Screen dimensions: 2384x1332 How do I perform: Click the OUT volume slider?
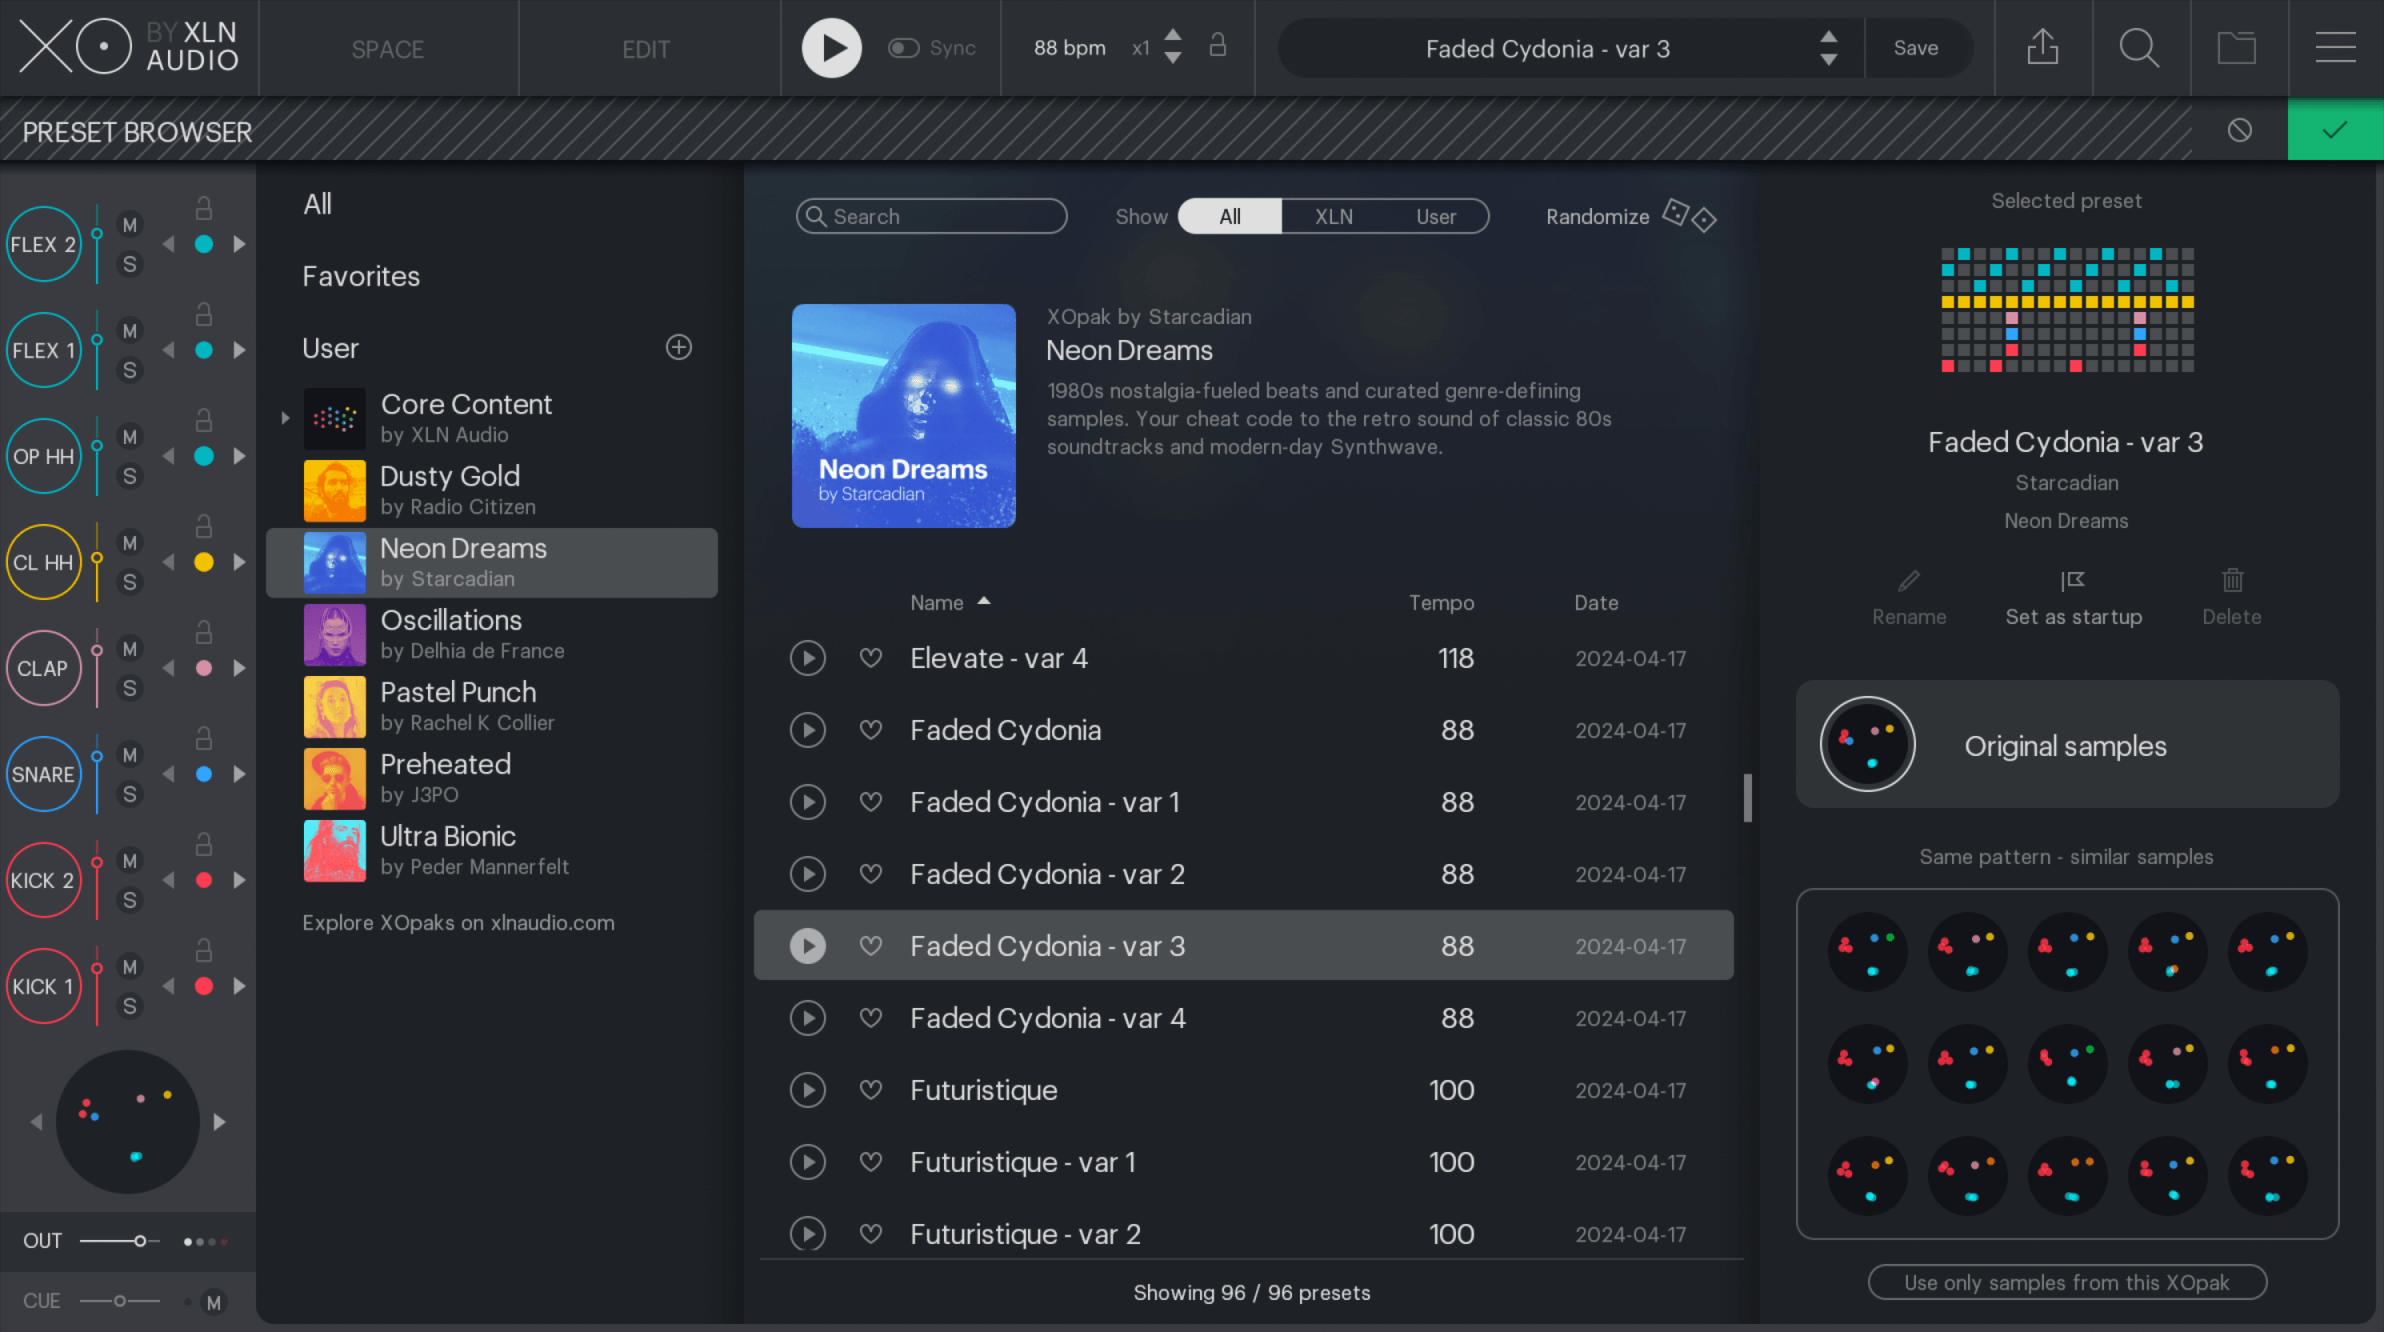click(139, 1240)
